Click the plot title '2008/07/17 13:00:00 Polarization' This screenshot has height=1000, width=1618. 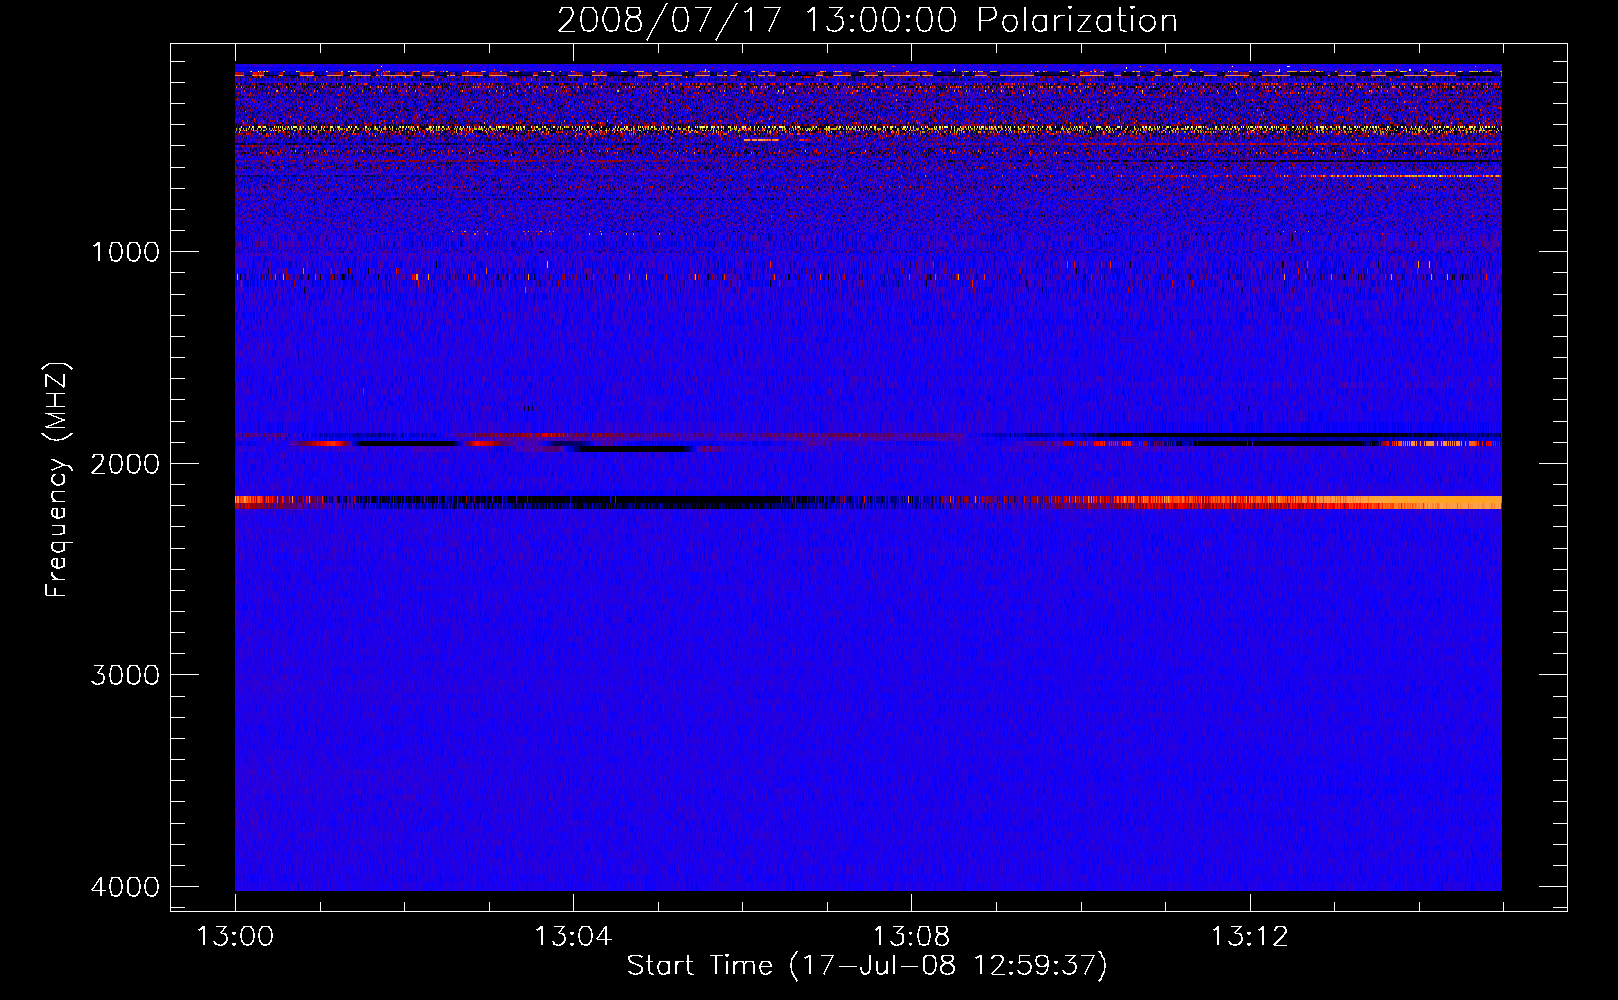coord(867,20)
